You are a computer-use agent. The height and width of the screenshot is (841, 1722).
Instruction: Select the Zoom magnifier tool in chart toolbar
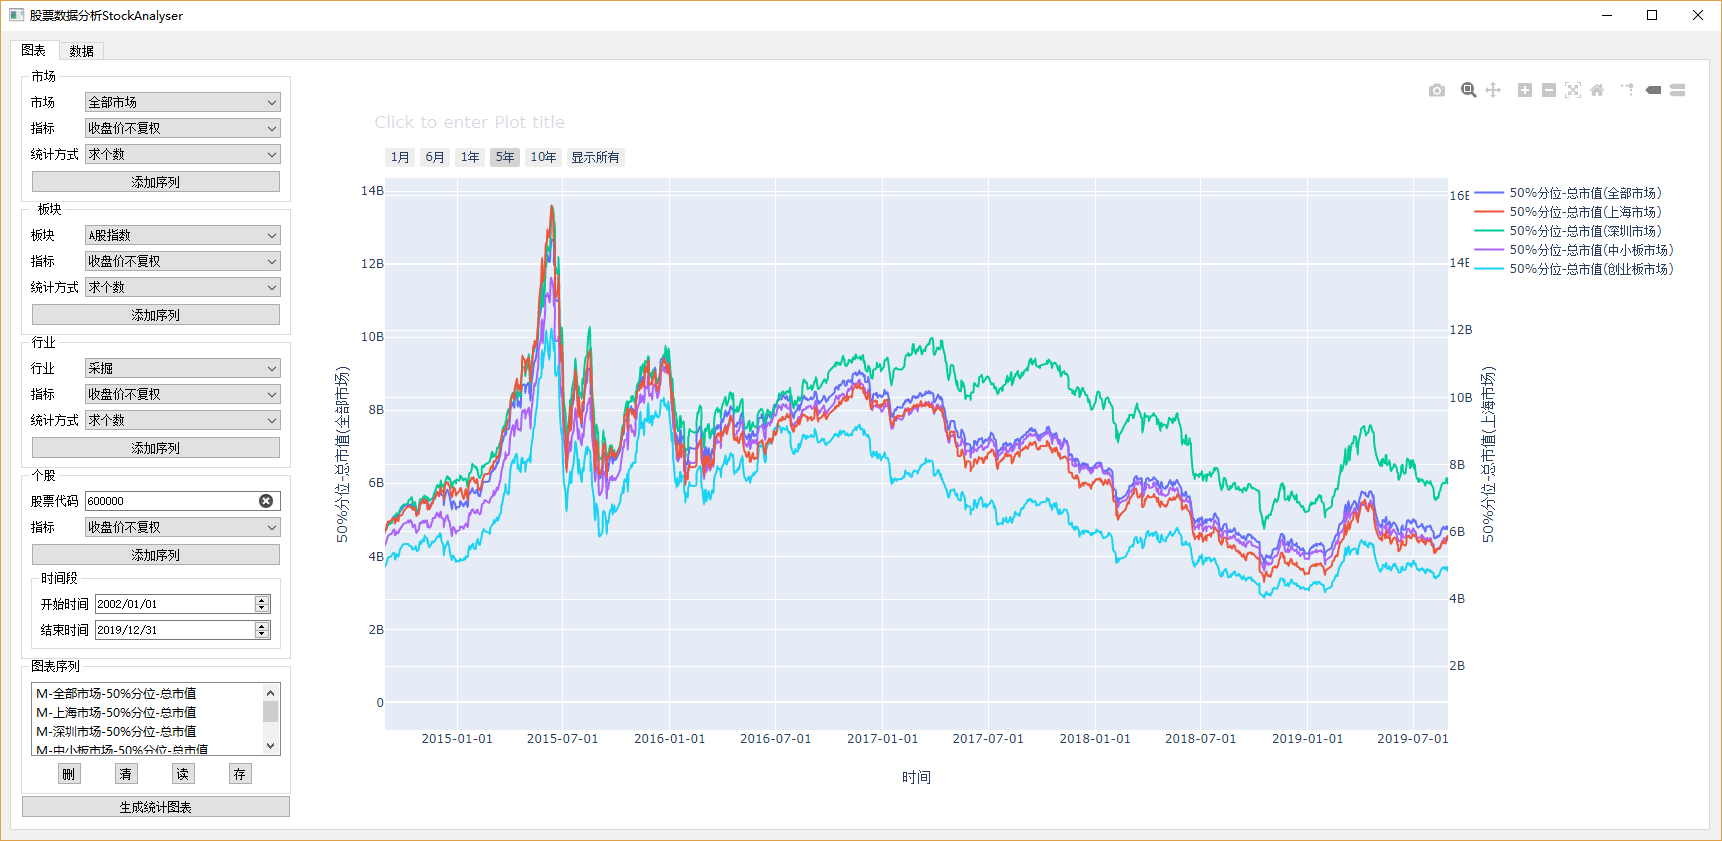(1468, 90)
